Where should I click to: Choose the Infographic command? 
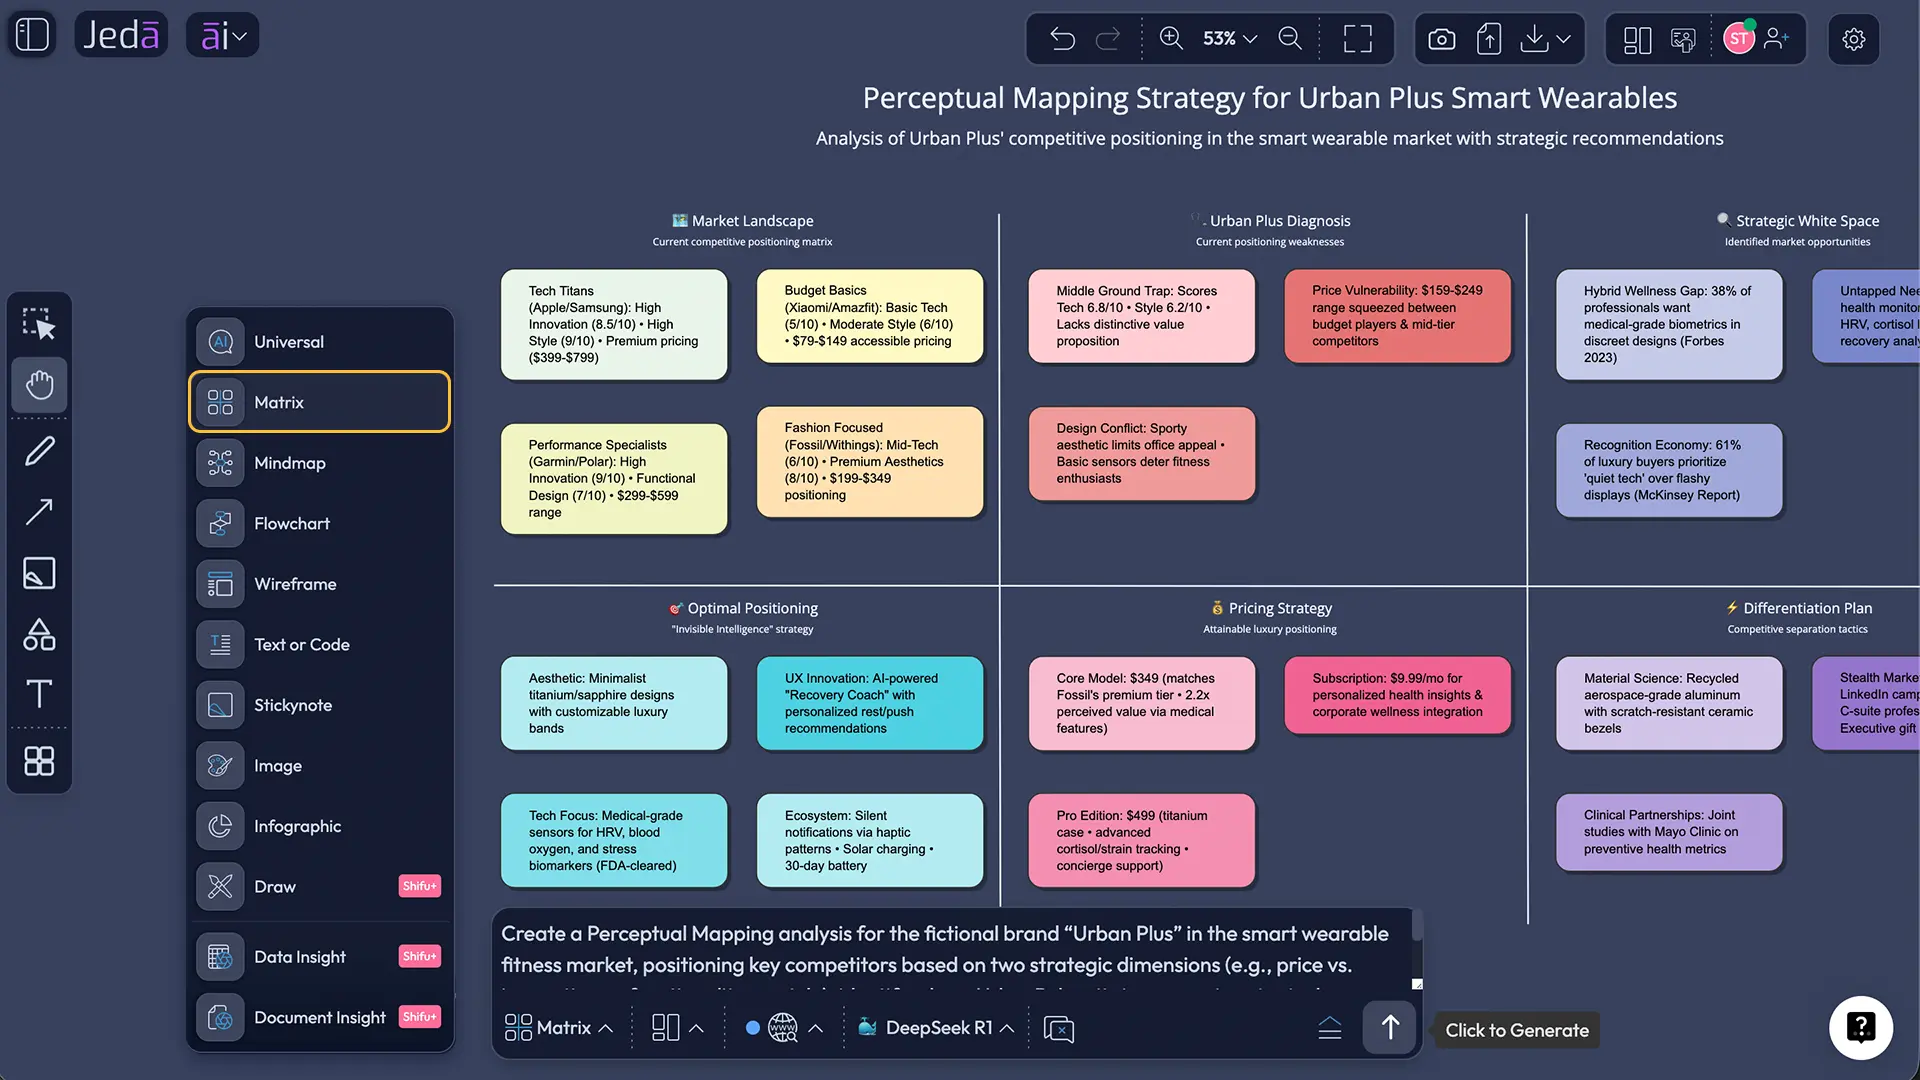coord(319,826)
